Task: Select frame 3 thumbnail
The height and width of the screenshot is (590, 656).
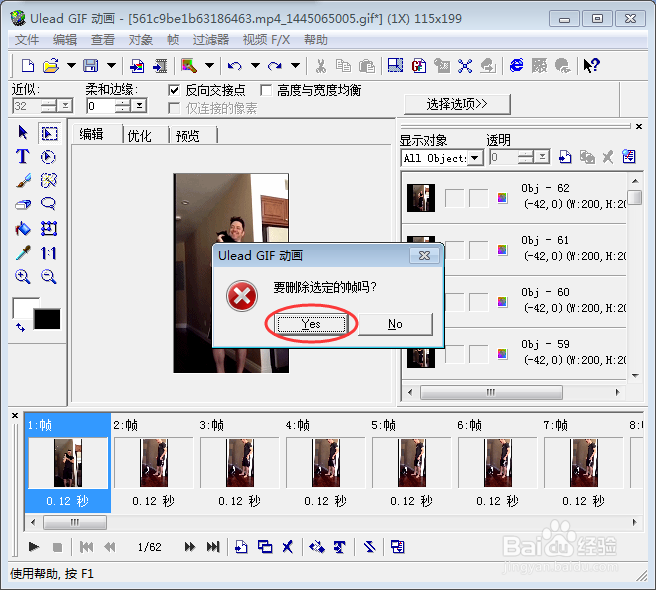Action: point(240,462)
